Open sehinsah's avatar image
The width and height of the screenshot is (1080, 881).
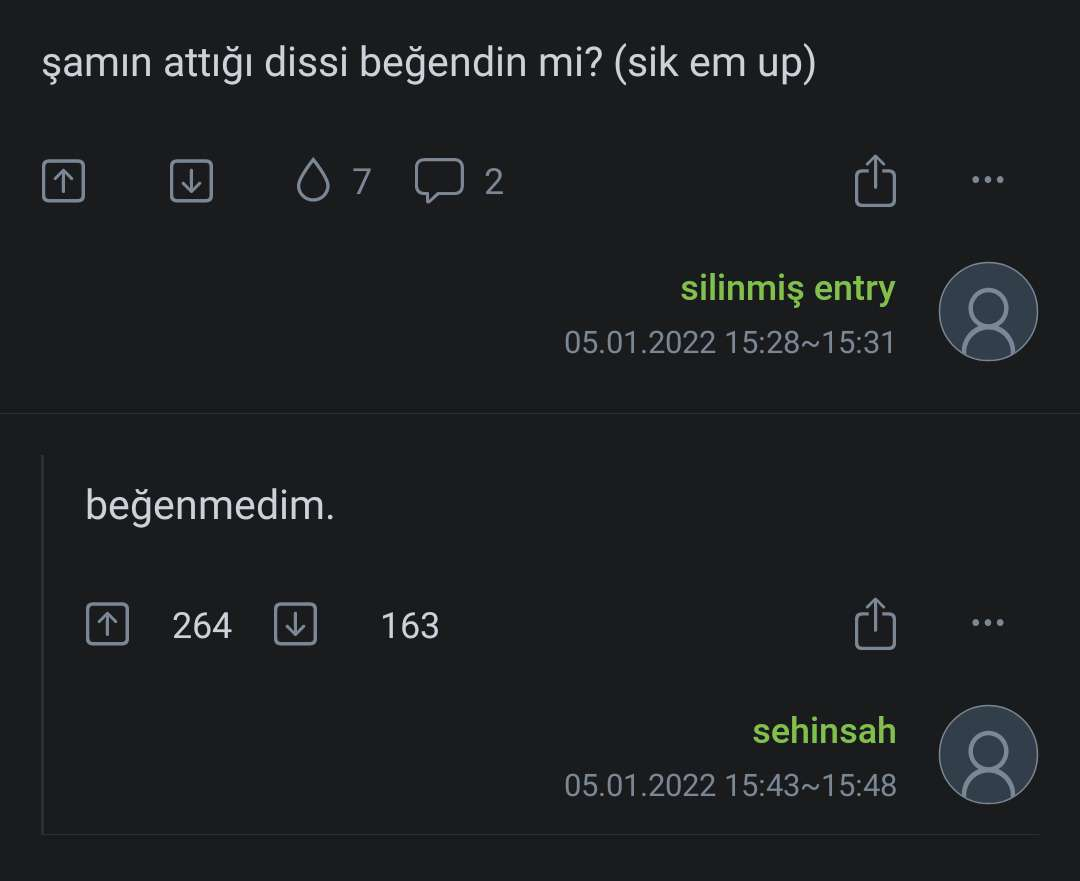pyautogui.click(x=988, y=754)
